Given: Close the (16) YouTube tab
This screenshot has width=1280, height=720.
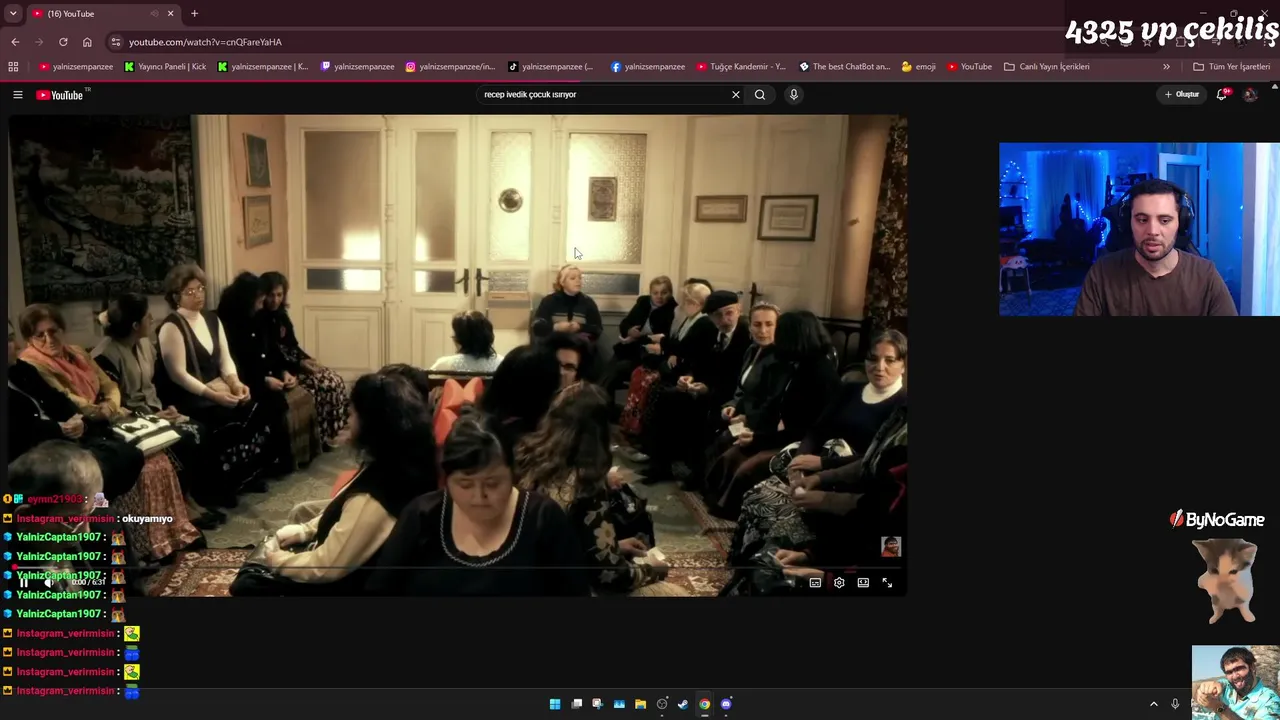Looking at the screenshot, I should (170, 14).
